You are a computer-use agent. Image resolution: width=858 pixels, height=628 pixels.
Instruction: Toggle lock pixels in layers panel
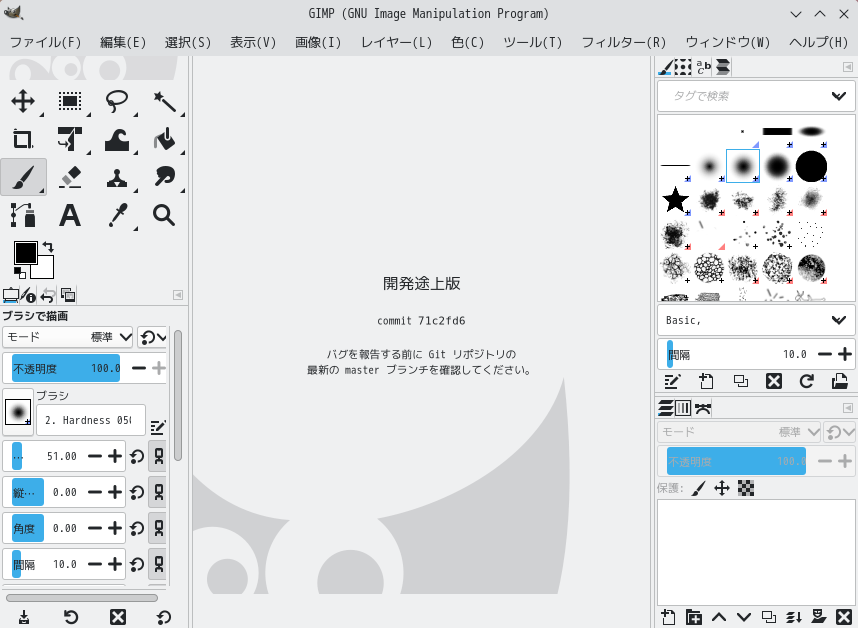[x=698, y=488]
